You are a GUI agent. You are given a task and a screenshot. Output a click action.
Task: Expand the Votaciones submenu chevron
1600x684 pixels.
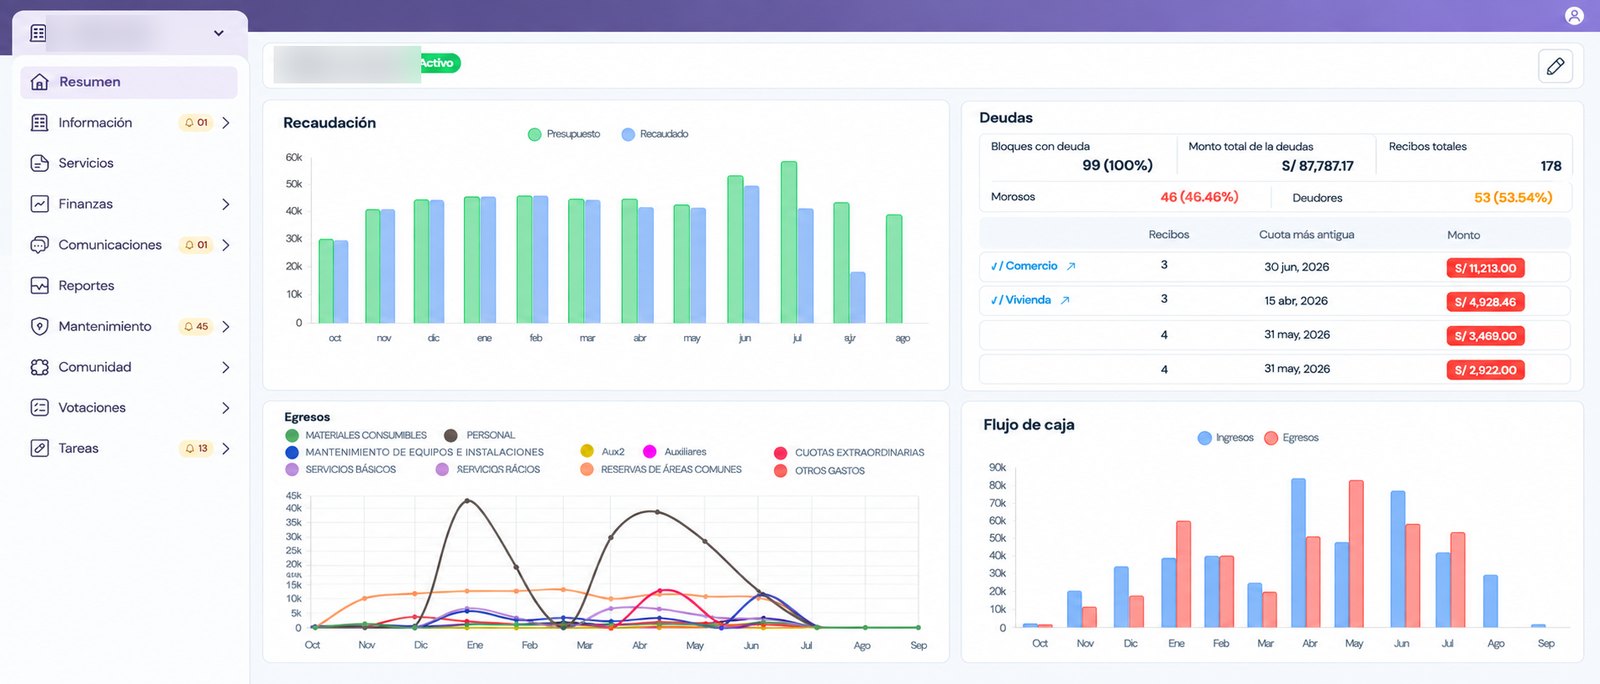coord(226,408)
